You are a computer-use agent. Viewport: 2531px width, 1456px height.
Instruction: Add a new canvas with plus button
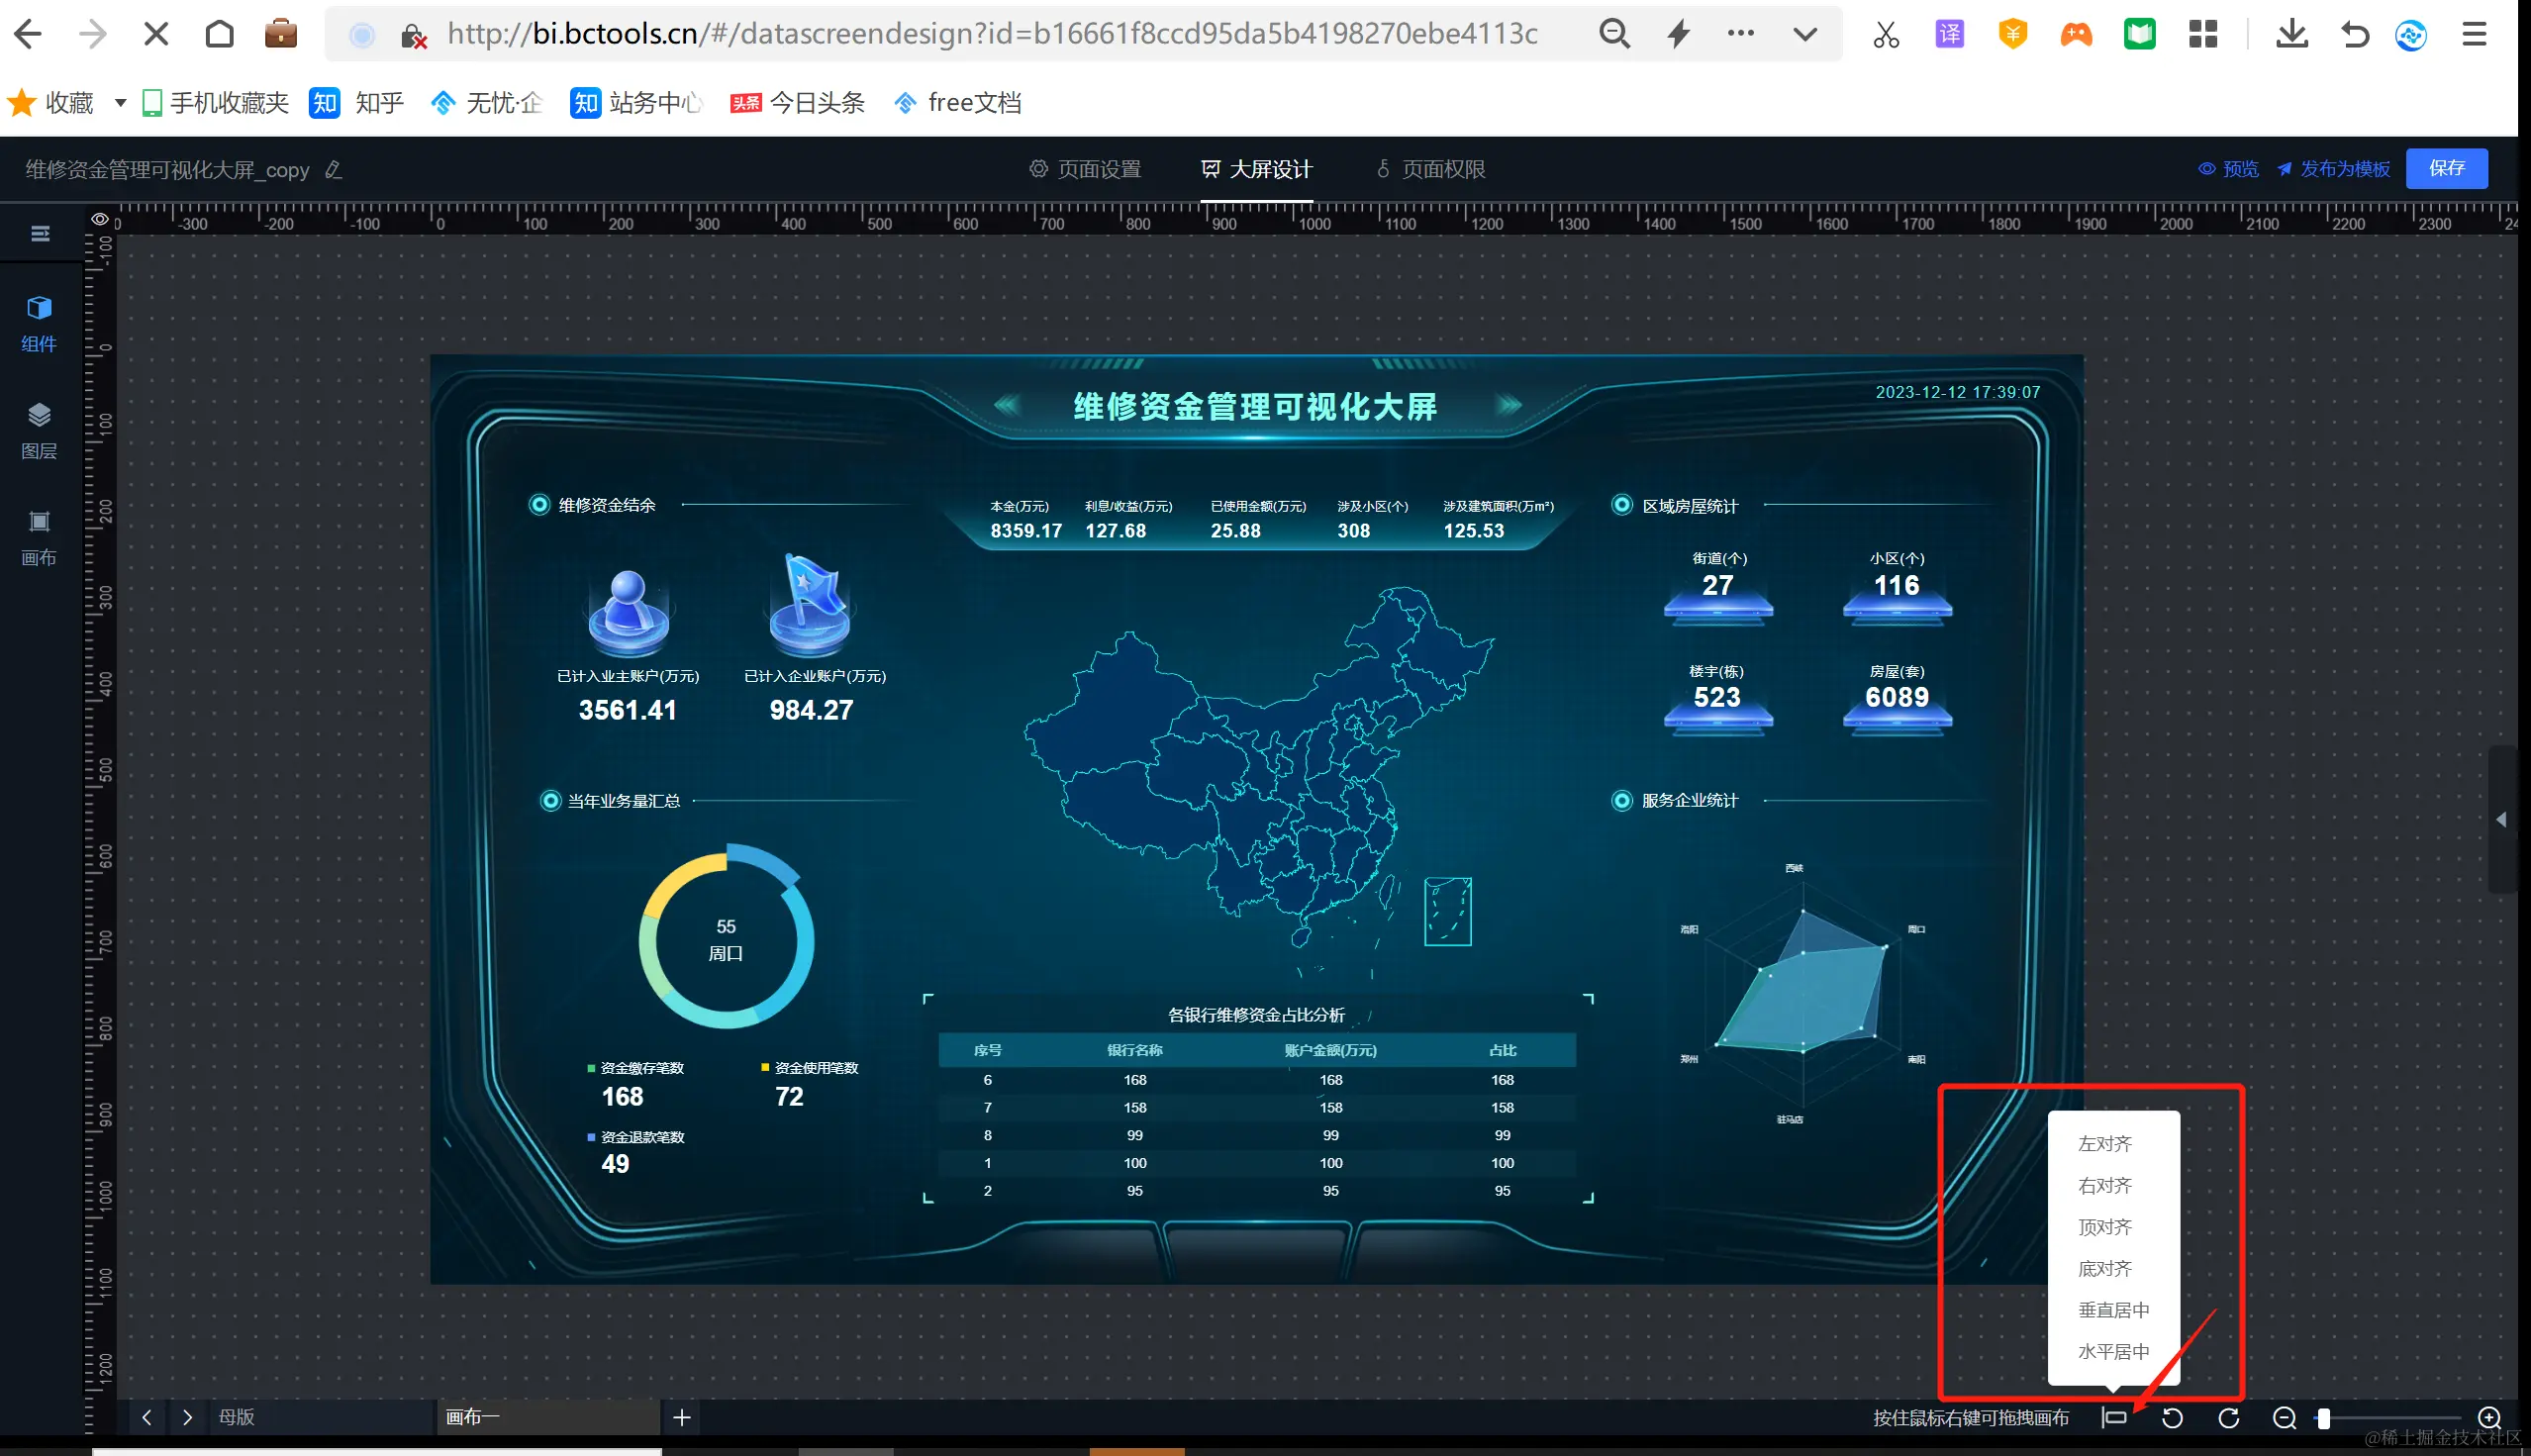[x=682, y=1417]
